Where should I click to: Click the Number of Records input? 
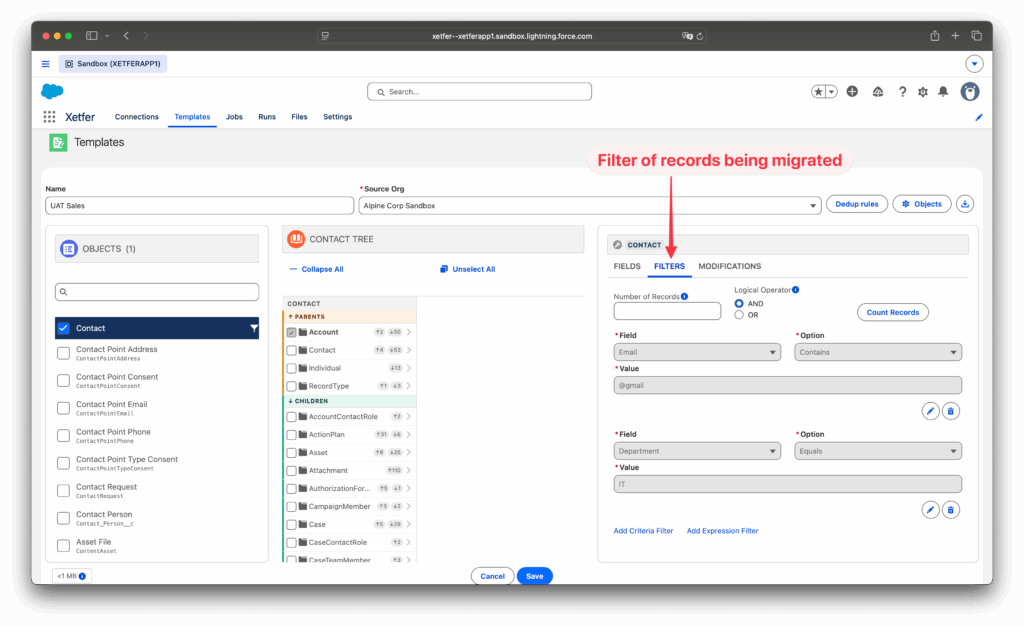tap(667, 311)
